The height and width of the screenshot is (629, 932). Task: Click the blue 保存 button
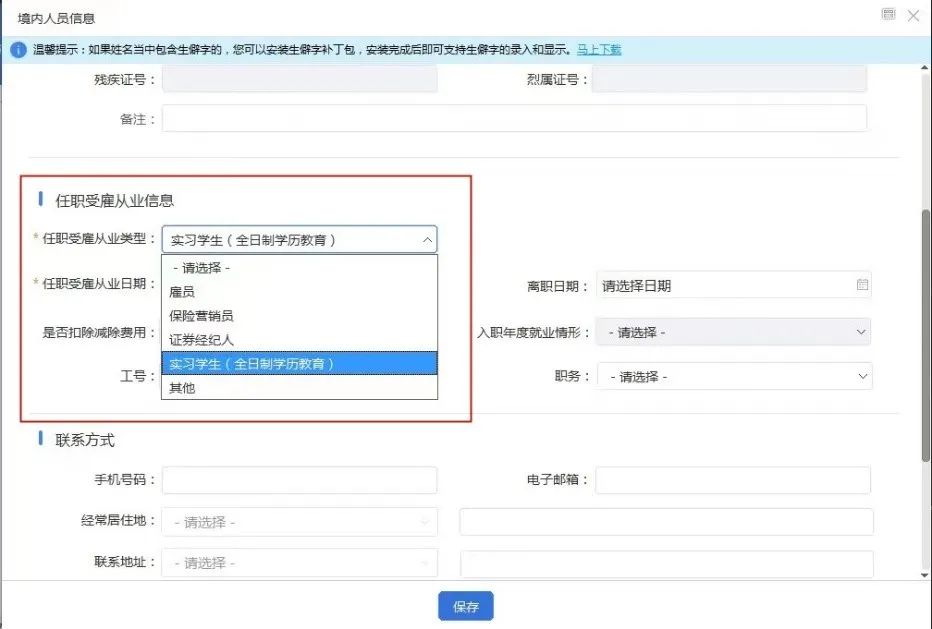466,606
